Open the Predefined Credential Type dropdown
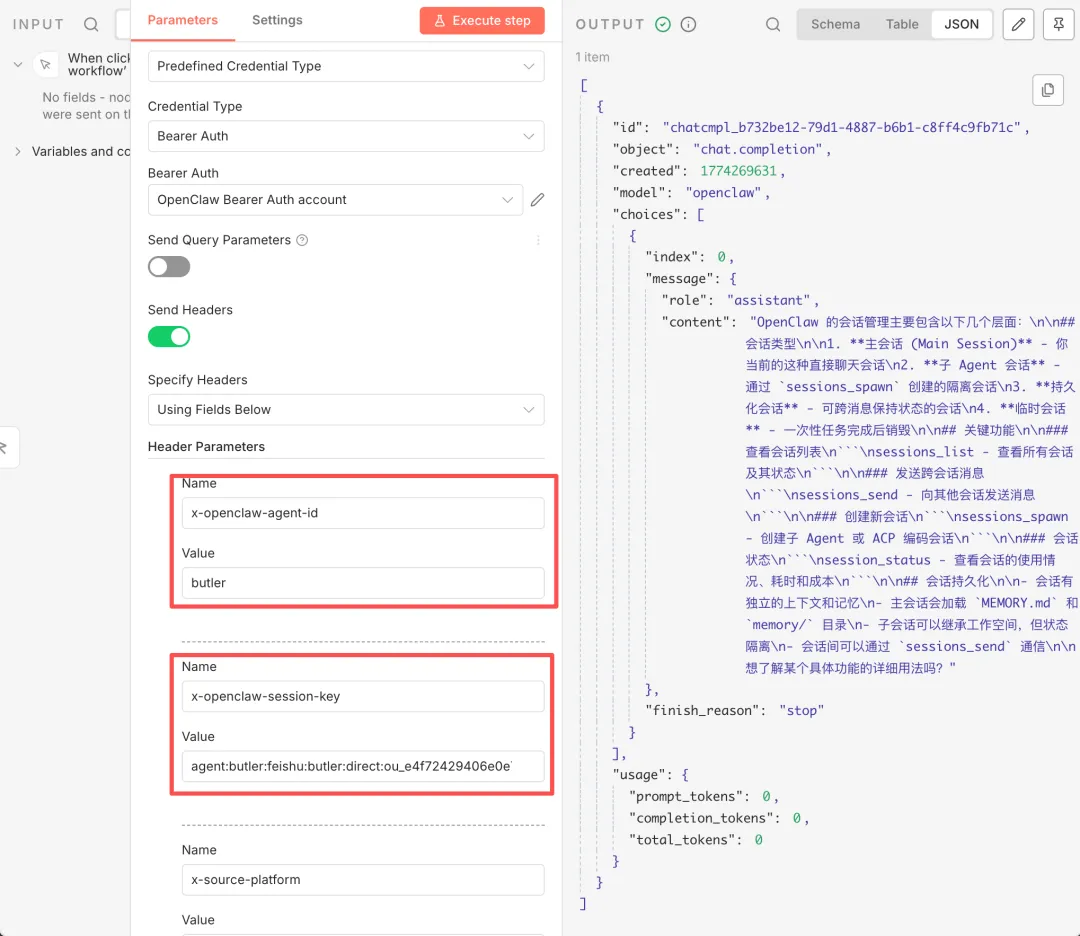Viewport: 1080px width, 936px height. [346, 66]
